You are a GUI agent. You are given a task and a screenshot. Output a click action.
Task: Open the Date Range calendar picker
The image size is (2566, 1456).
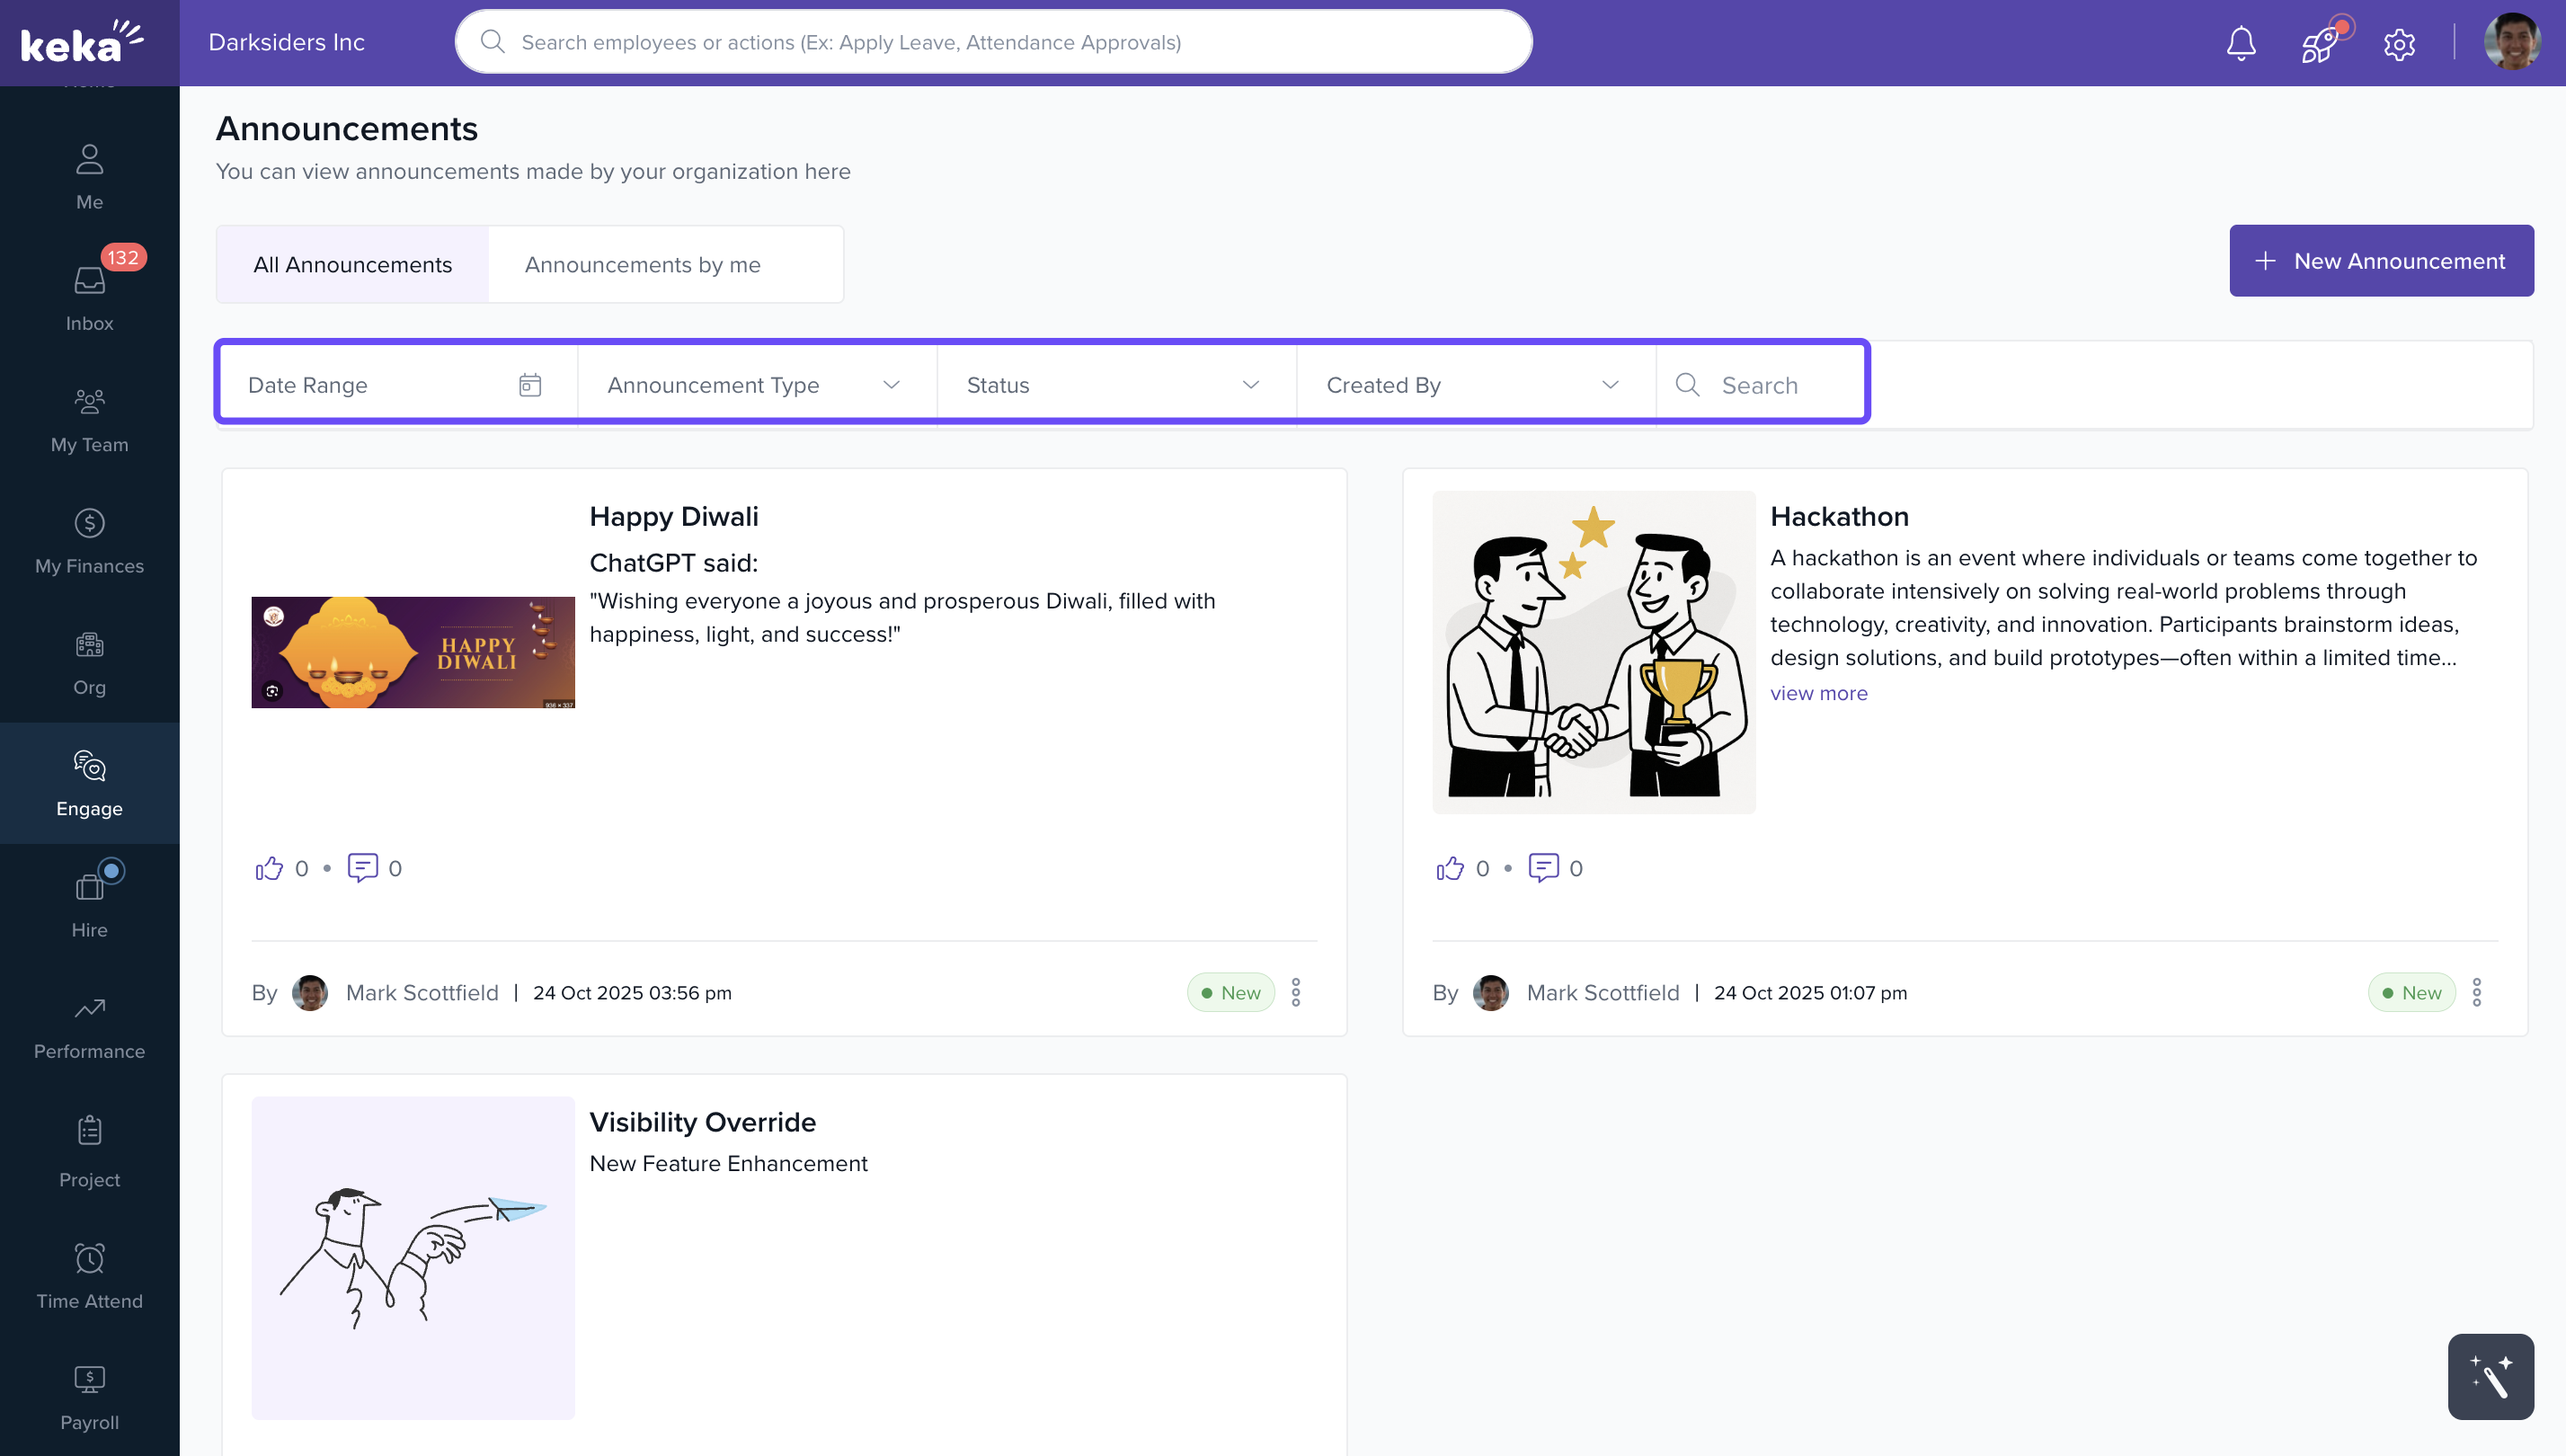point(530,385)
